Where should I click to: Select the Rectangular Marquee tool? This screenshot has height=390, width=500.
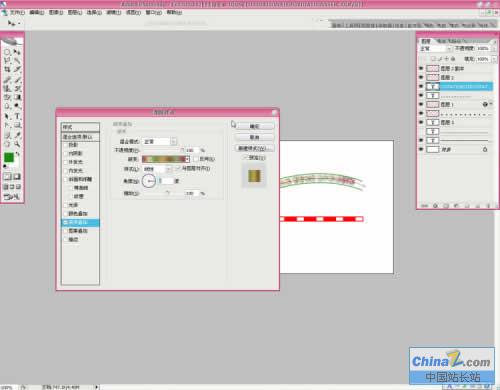pyautogui.click(x=7, y=52)
